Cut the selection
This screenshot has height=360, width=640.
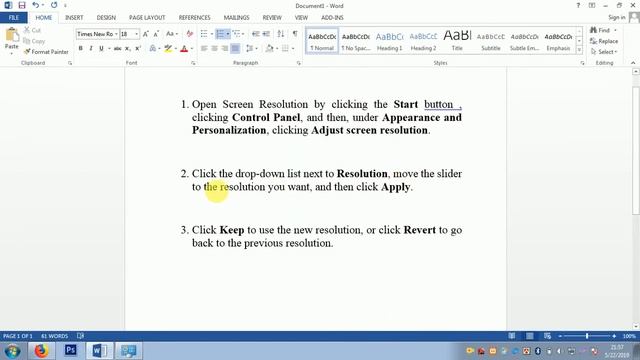tap(32, 30)
